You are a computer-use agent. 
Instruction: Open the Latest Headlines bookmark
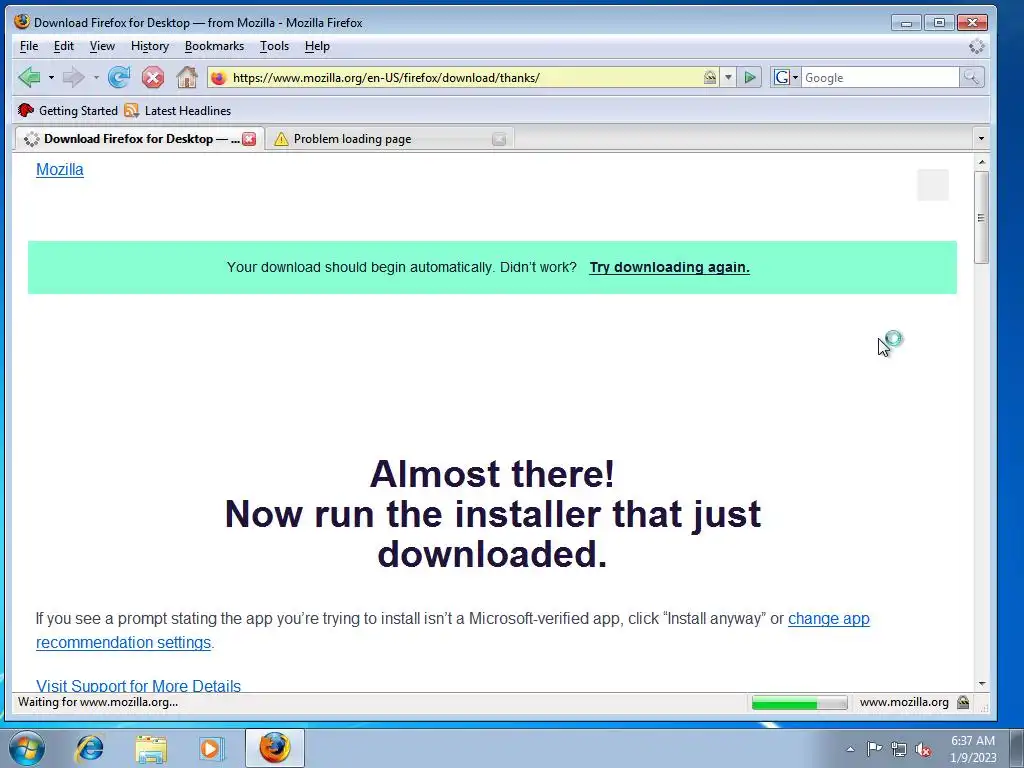click(178, 110)
